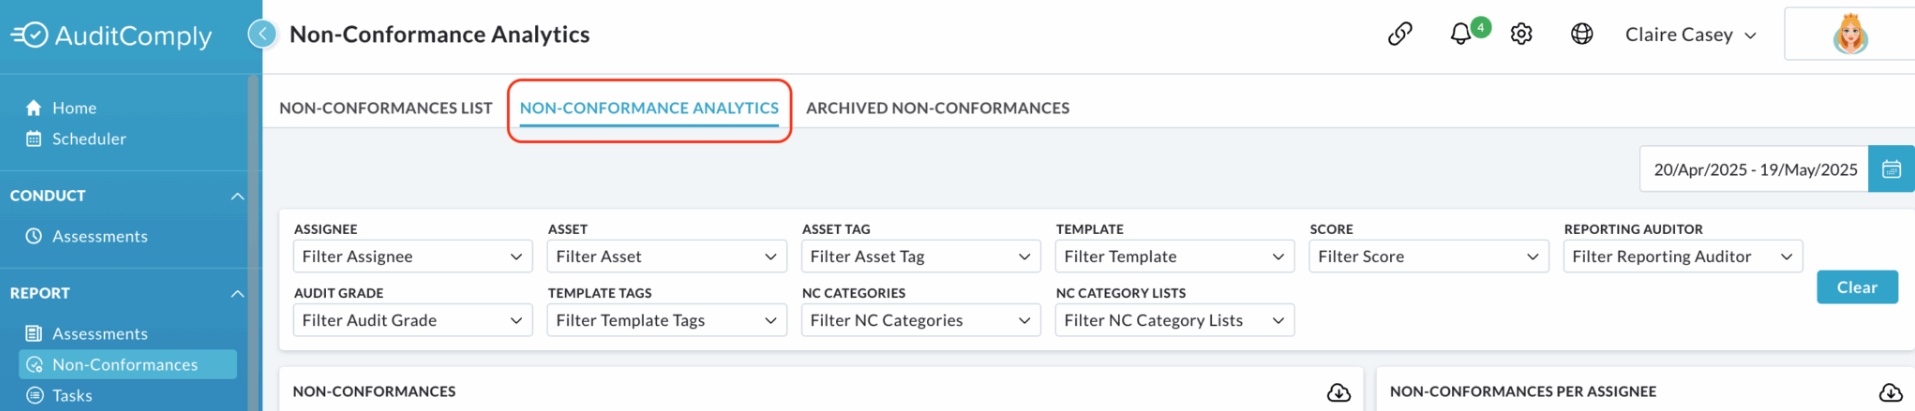Expand the Filter NC Categories dropdown
The width and height of the screenshot is (1915, 411).
coord(920,320)
